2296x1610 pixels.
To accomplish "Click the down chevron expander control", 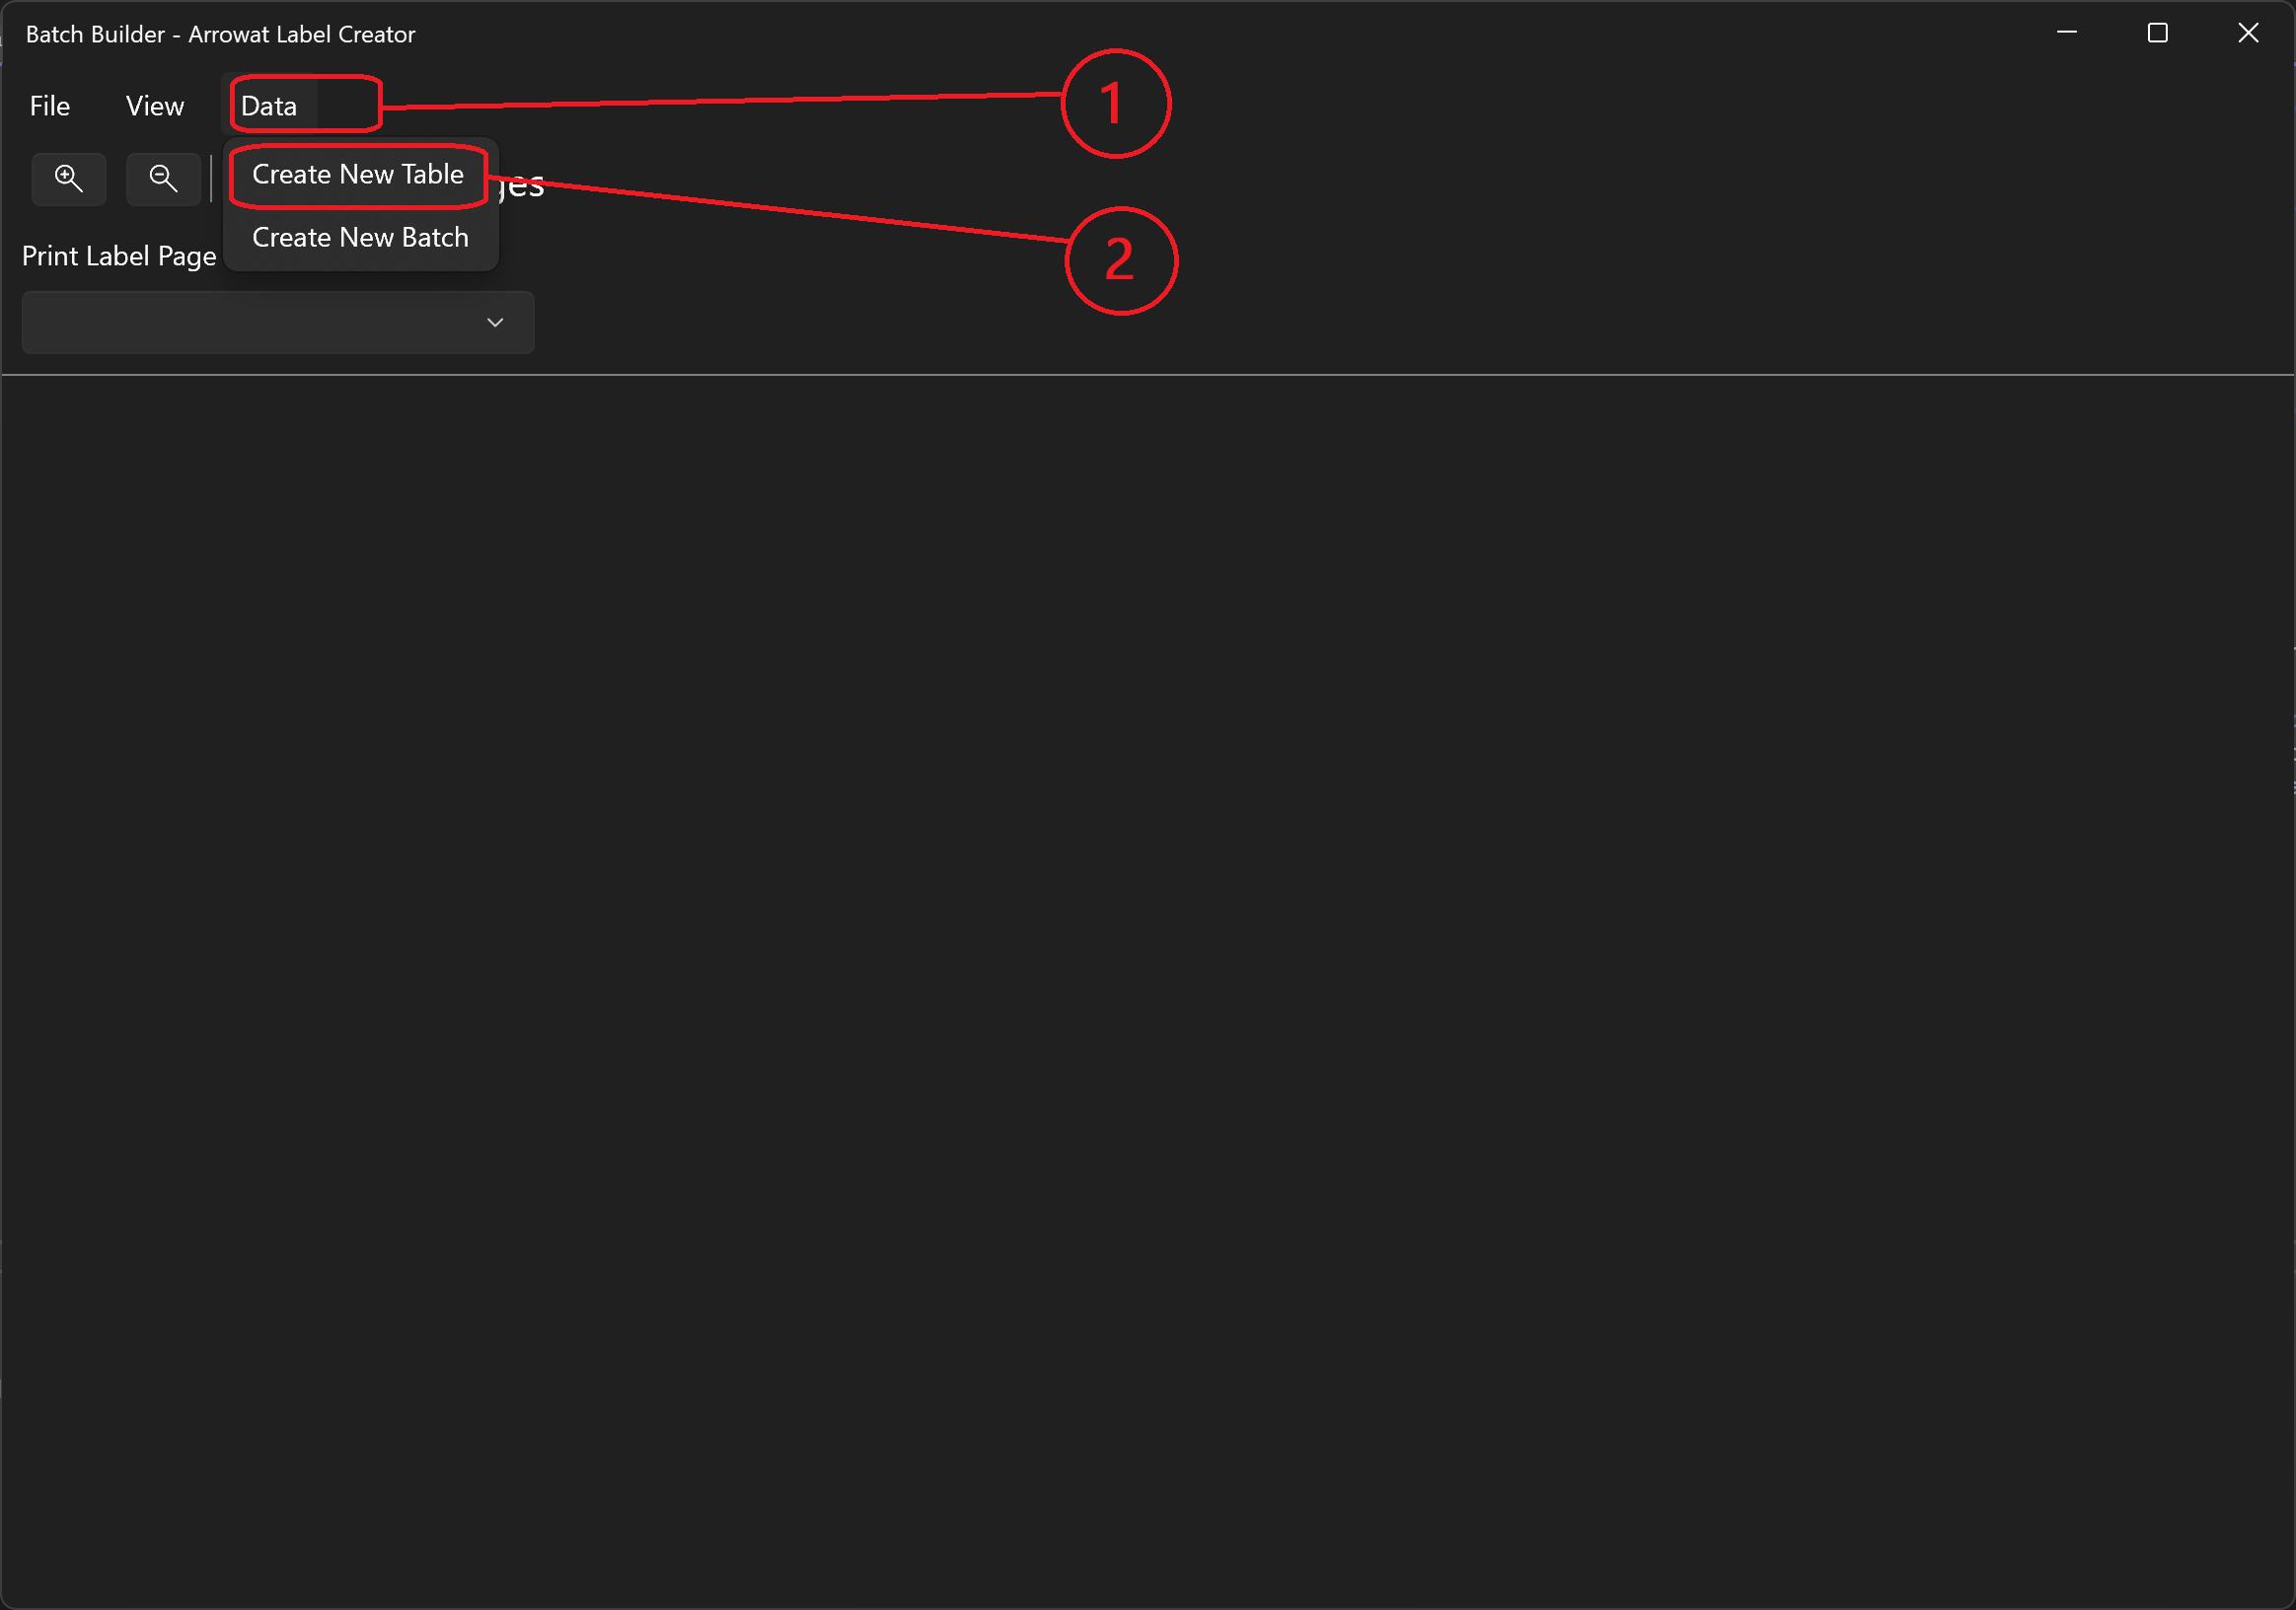I will click(495, 321).
